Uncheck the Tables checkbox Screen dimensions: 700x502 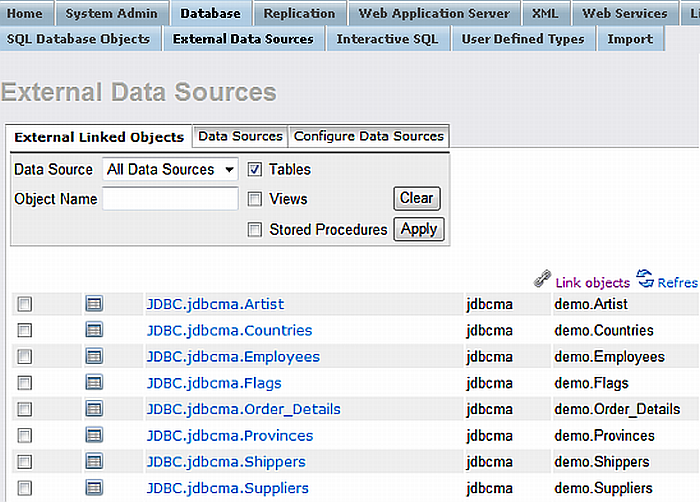click(x=255, y=170)
